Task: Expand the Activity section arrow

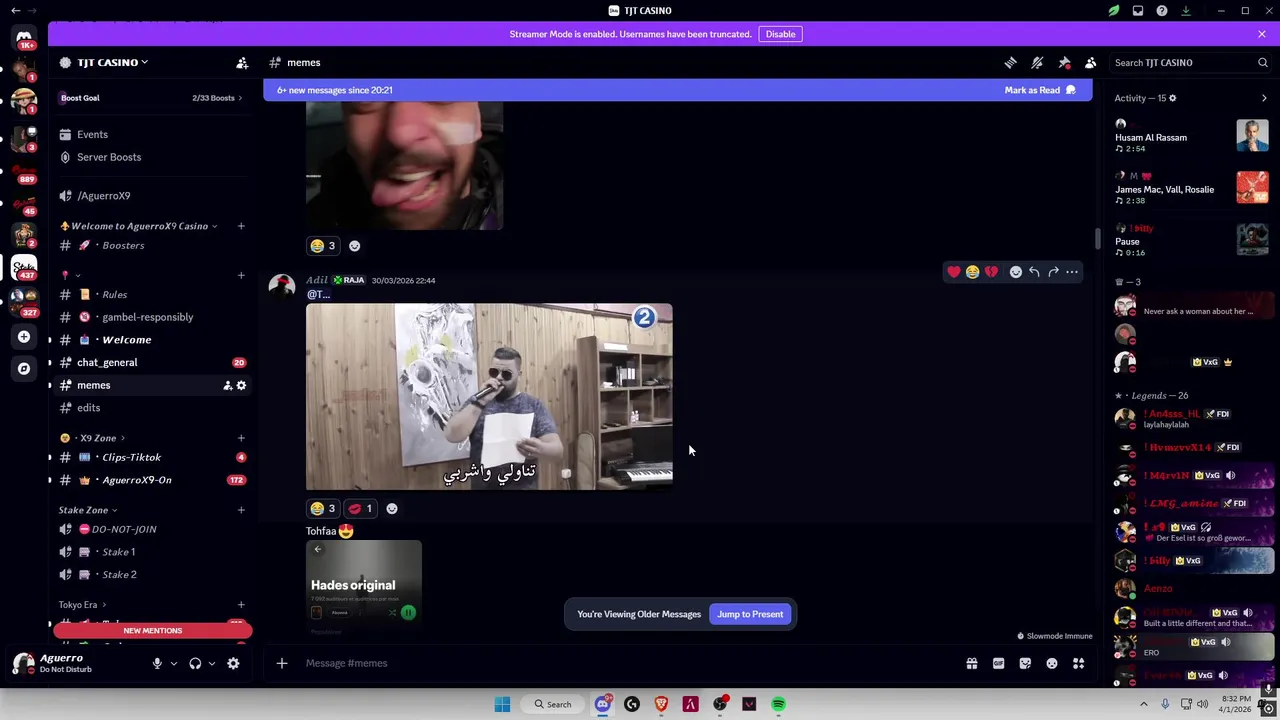Action: 1264,98
